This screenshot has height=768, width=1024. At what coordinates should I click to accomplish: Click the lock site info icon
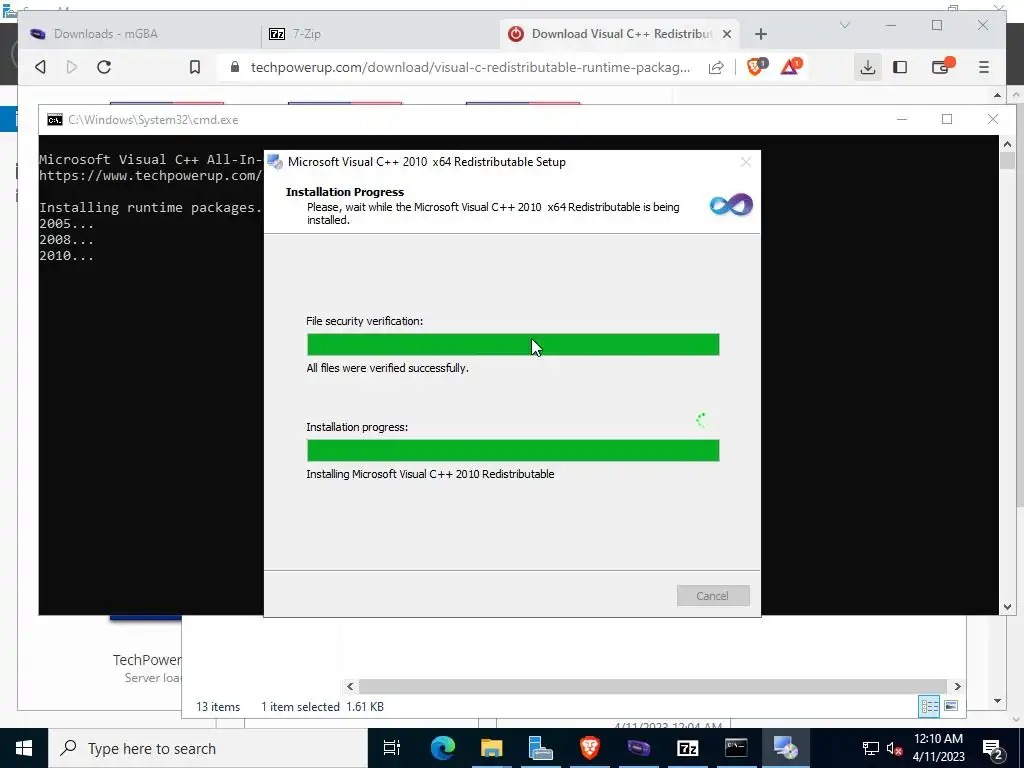(x=235, y=67)
